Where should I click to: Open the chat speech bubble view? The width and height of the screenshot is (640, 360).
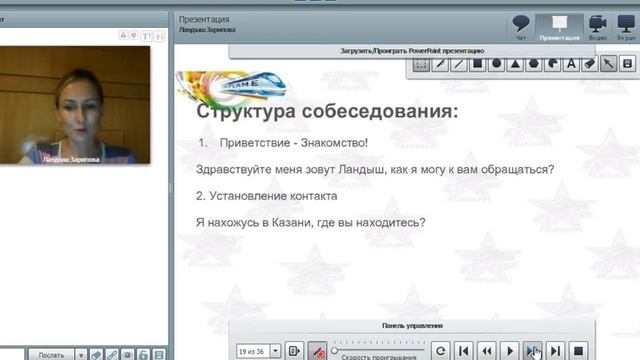tap(521, 27)
